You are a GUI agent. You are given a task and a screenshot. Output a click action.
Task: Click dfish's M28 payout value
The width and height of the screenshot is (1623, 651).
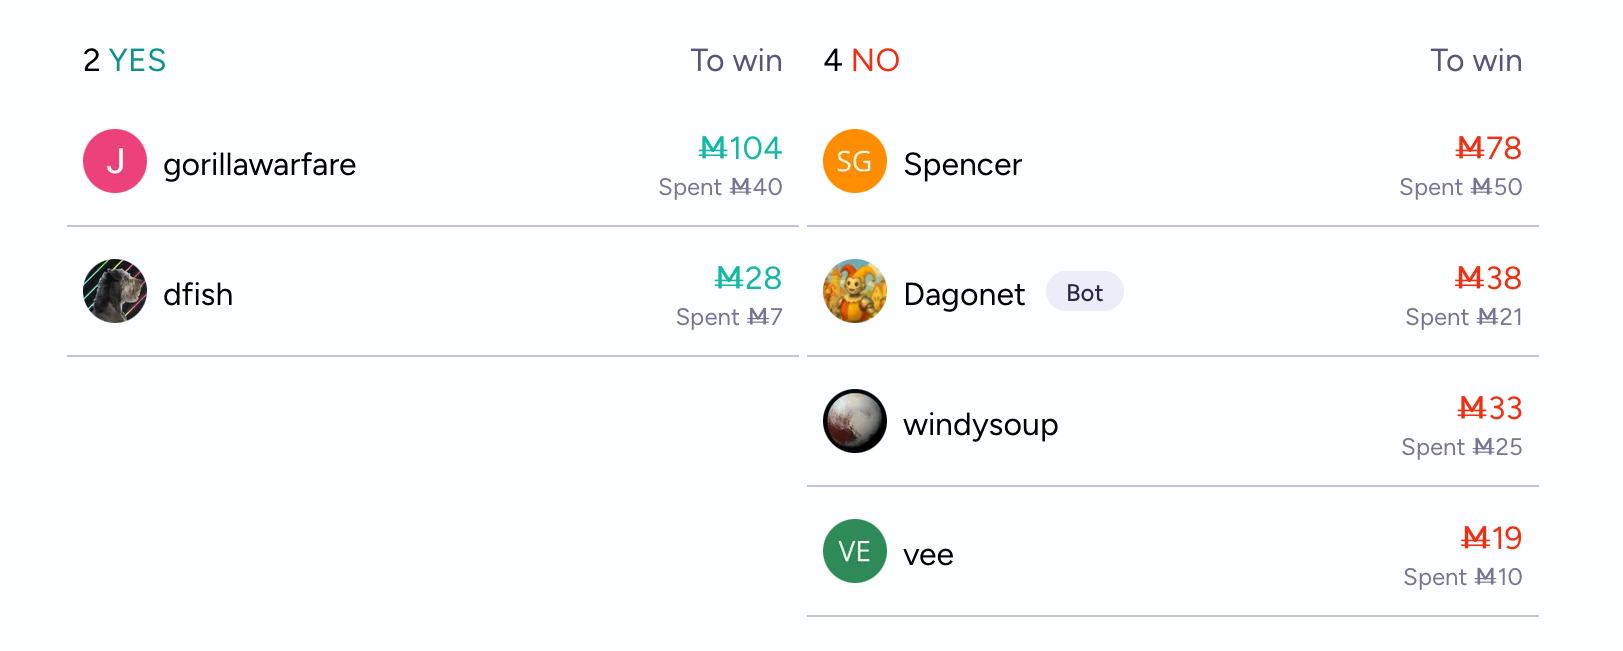[x=748, y=278]
